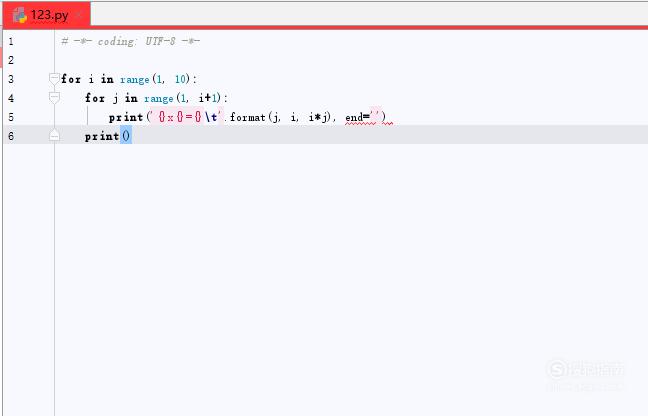The height and width of the screenshot is (416, 648).
Task: Click 'range' in the line 4 for loop
Action: tap(159, 98)
